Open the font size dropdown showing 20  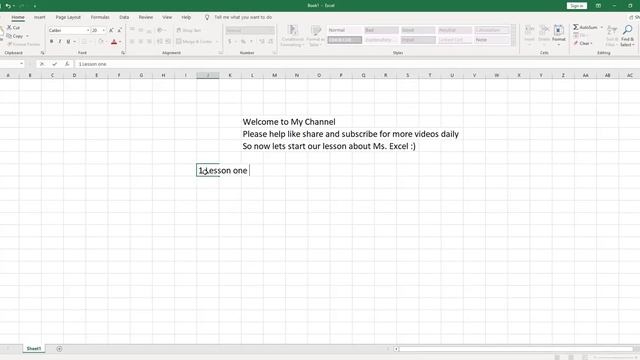click(104, 31)
